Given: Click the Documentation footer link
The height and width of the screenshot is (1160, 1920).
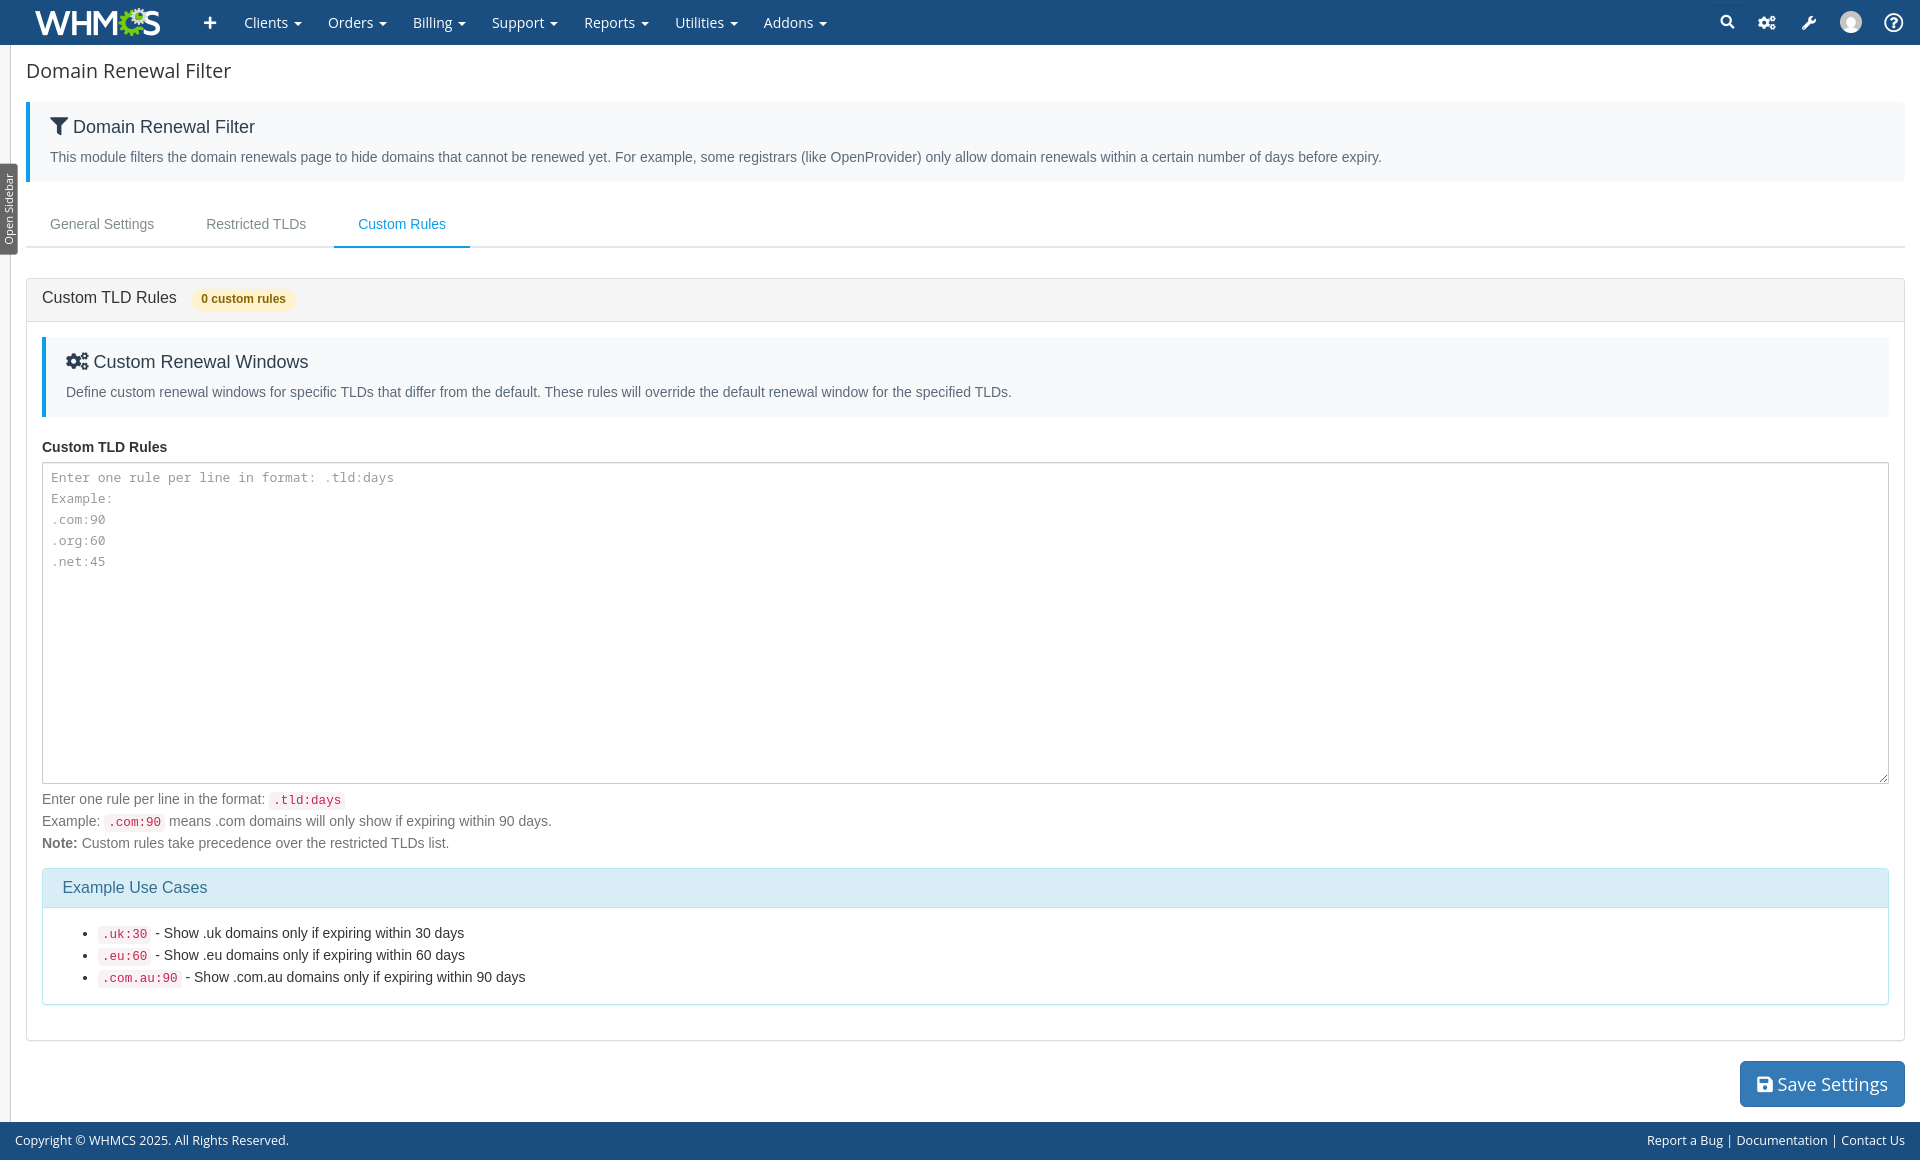Looking at the screenshot, I should click(1781, 1140).
